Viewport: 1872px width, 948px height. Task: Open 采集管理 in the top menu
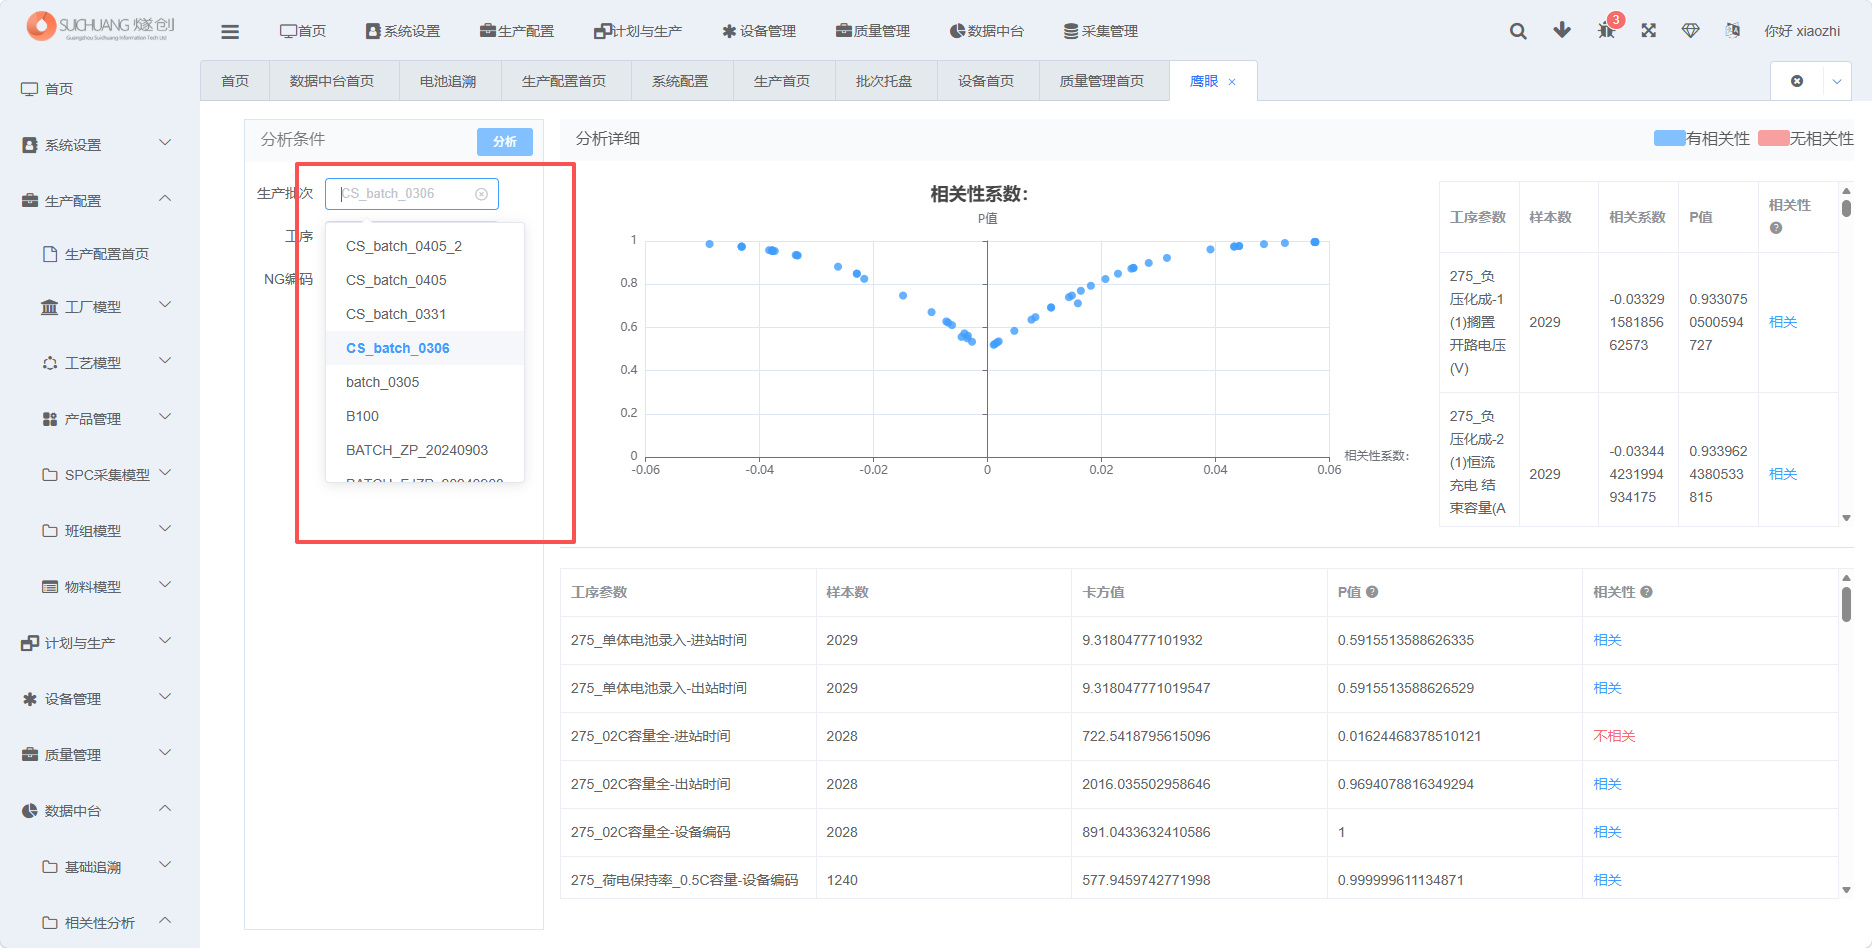tap(1100, 31)
